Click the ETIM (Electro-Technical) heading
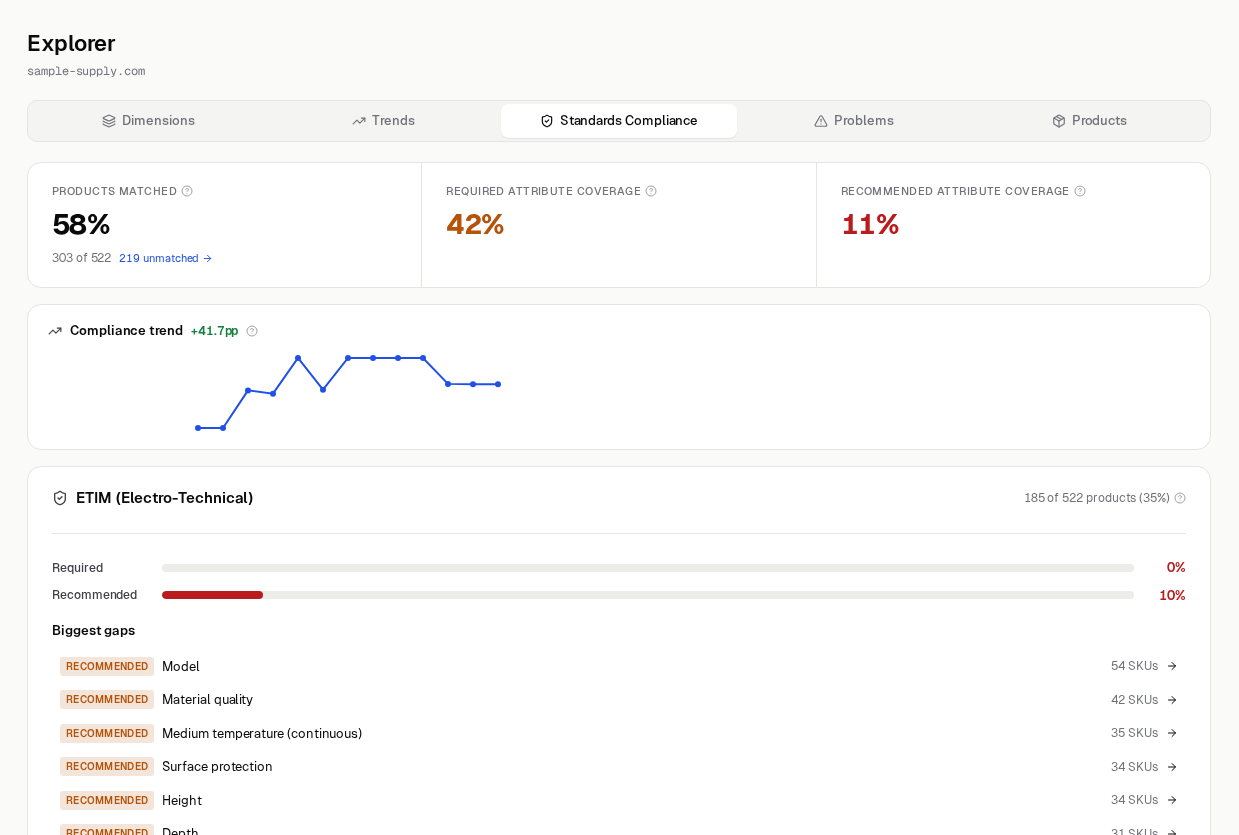 coord(165,498)
